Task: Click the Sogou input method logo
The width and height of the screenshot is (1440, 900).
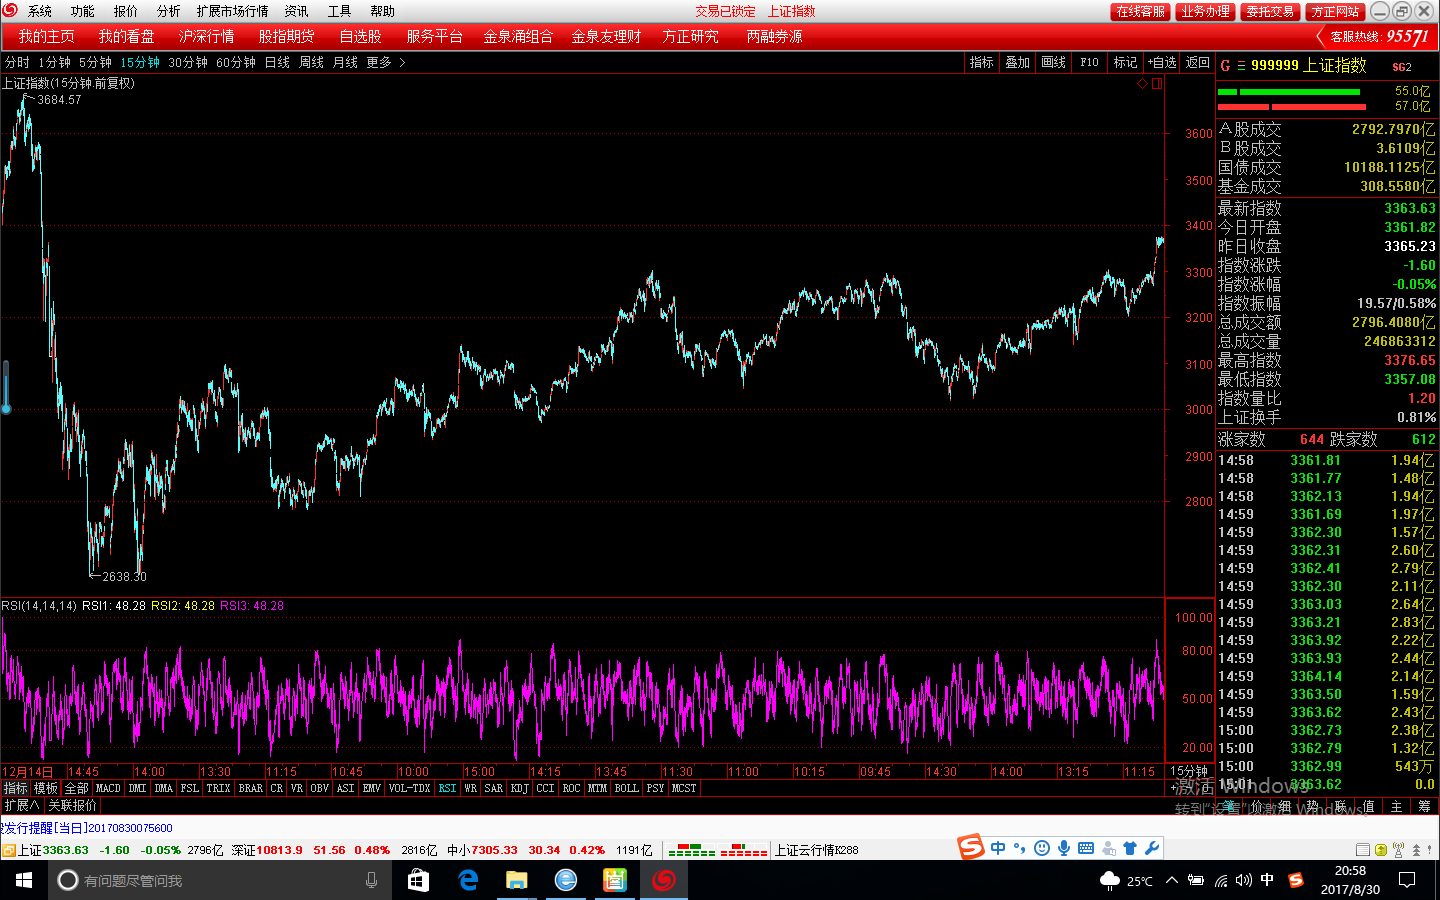Action: point(971,848)
